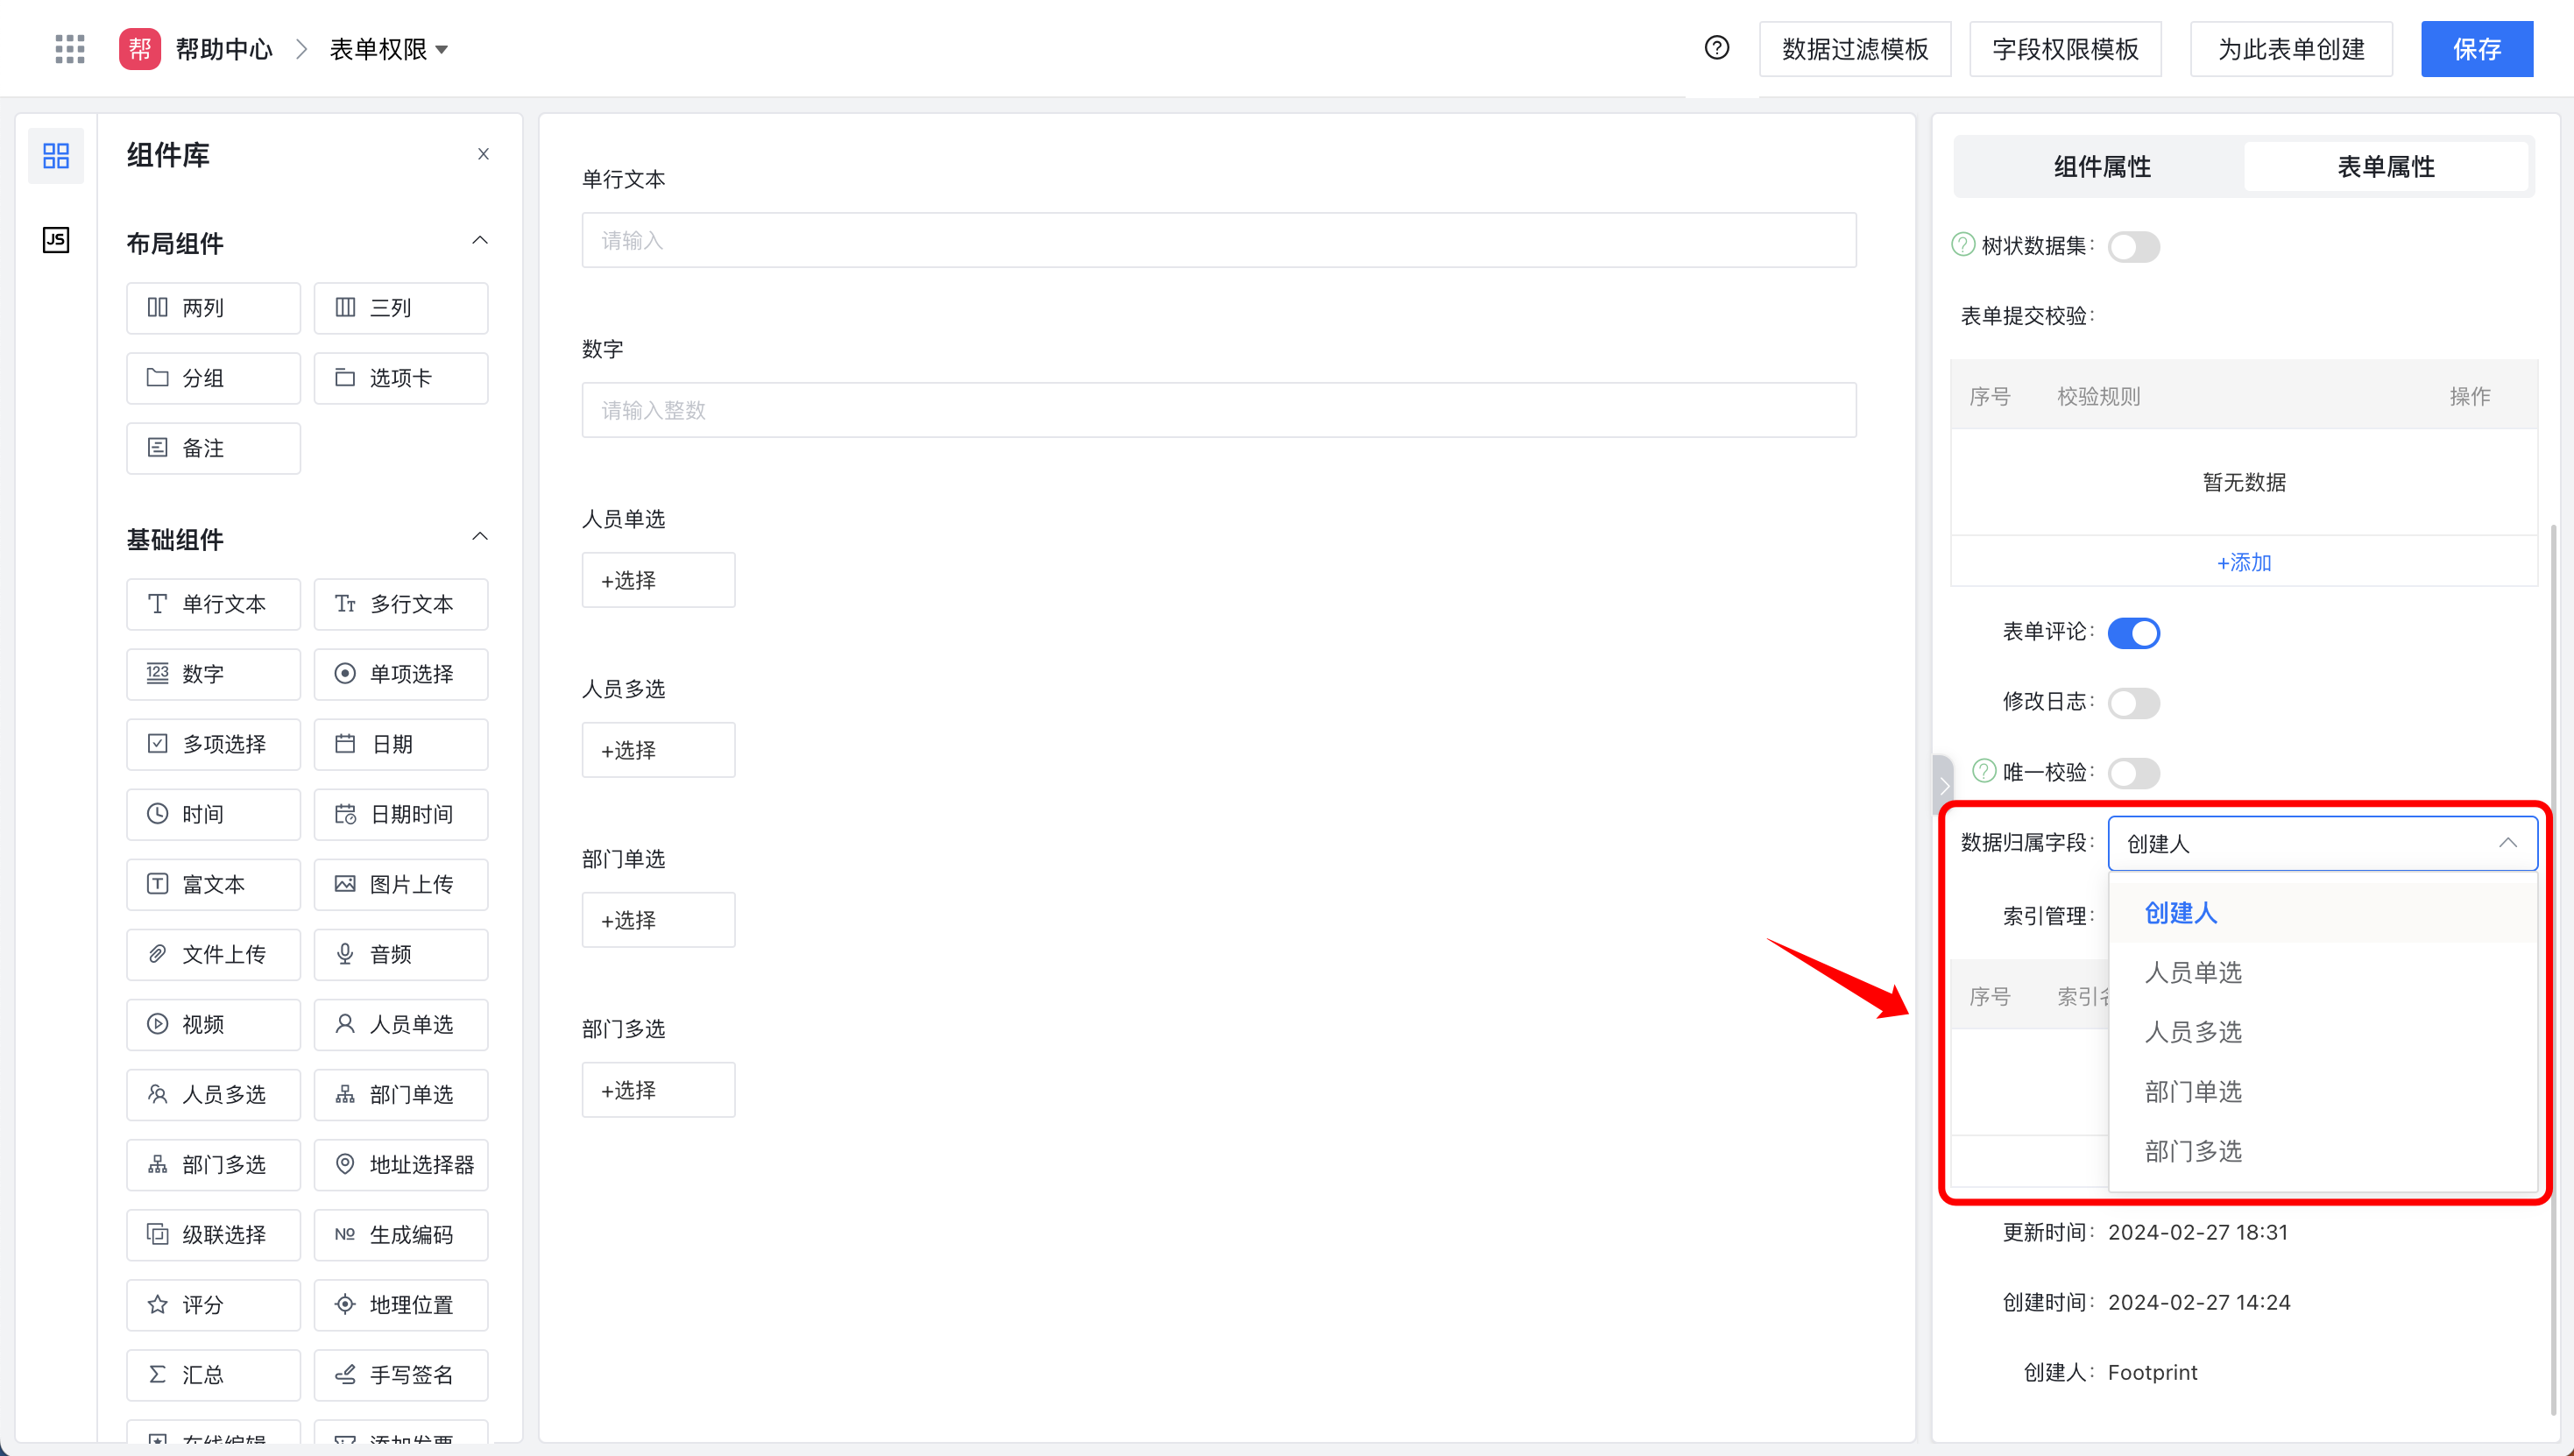Click the 树状数据集 help icon

1963,244
